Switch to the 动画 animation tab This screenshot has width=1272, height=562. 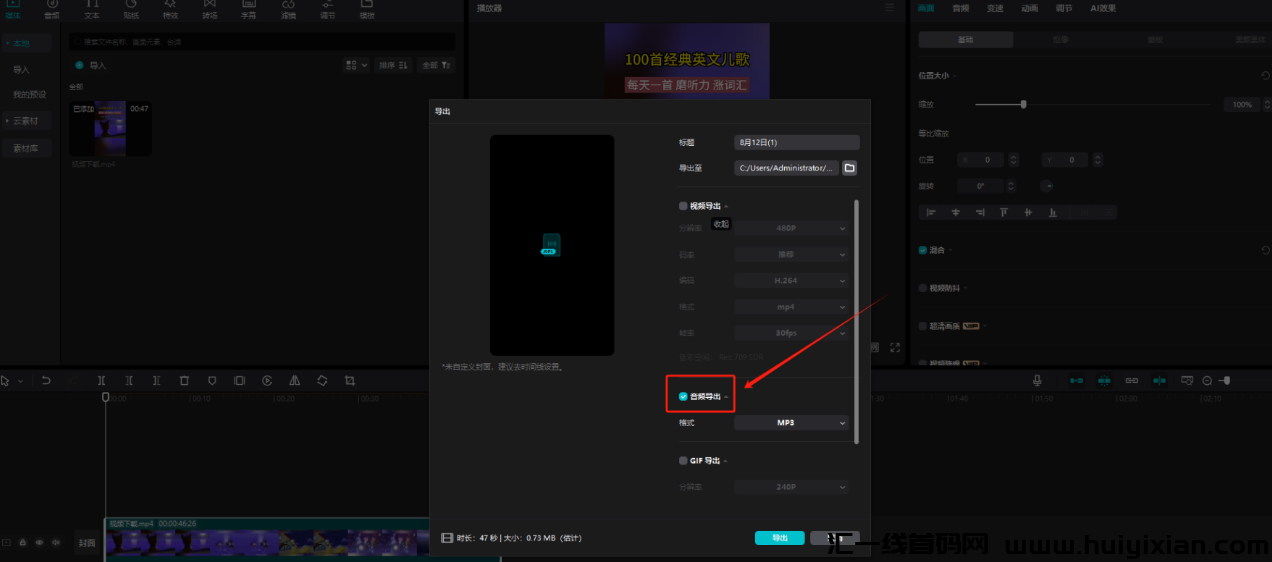(1029, 8)
